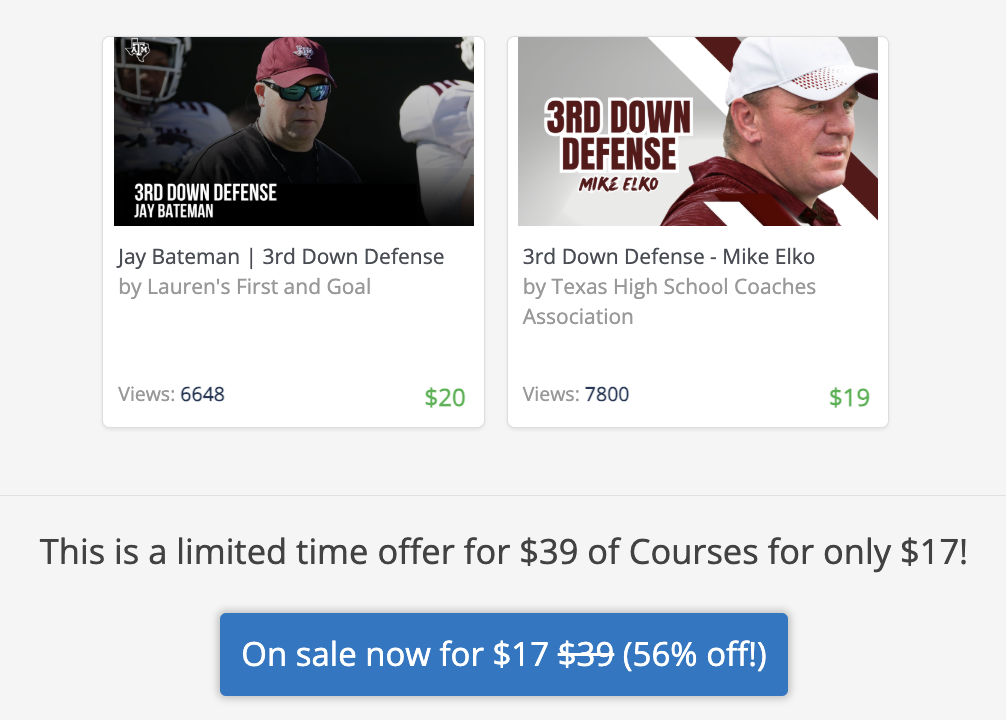Select the limited time offer headline text

coord(504,552)
